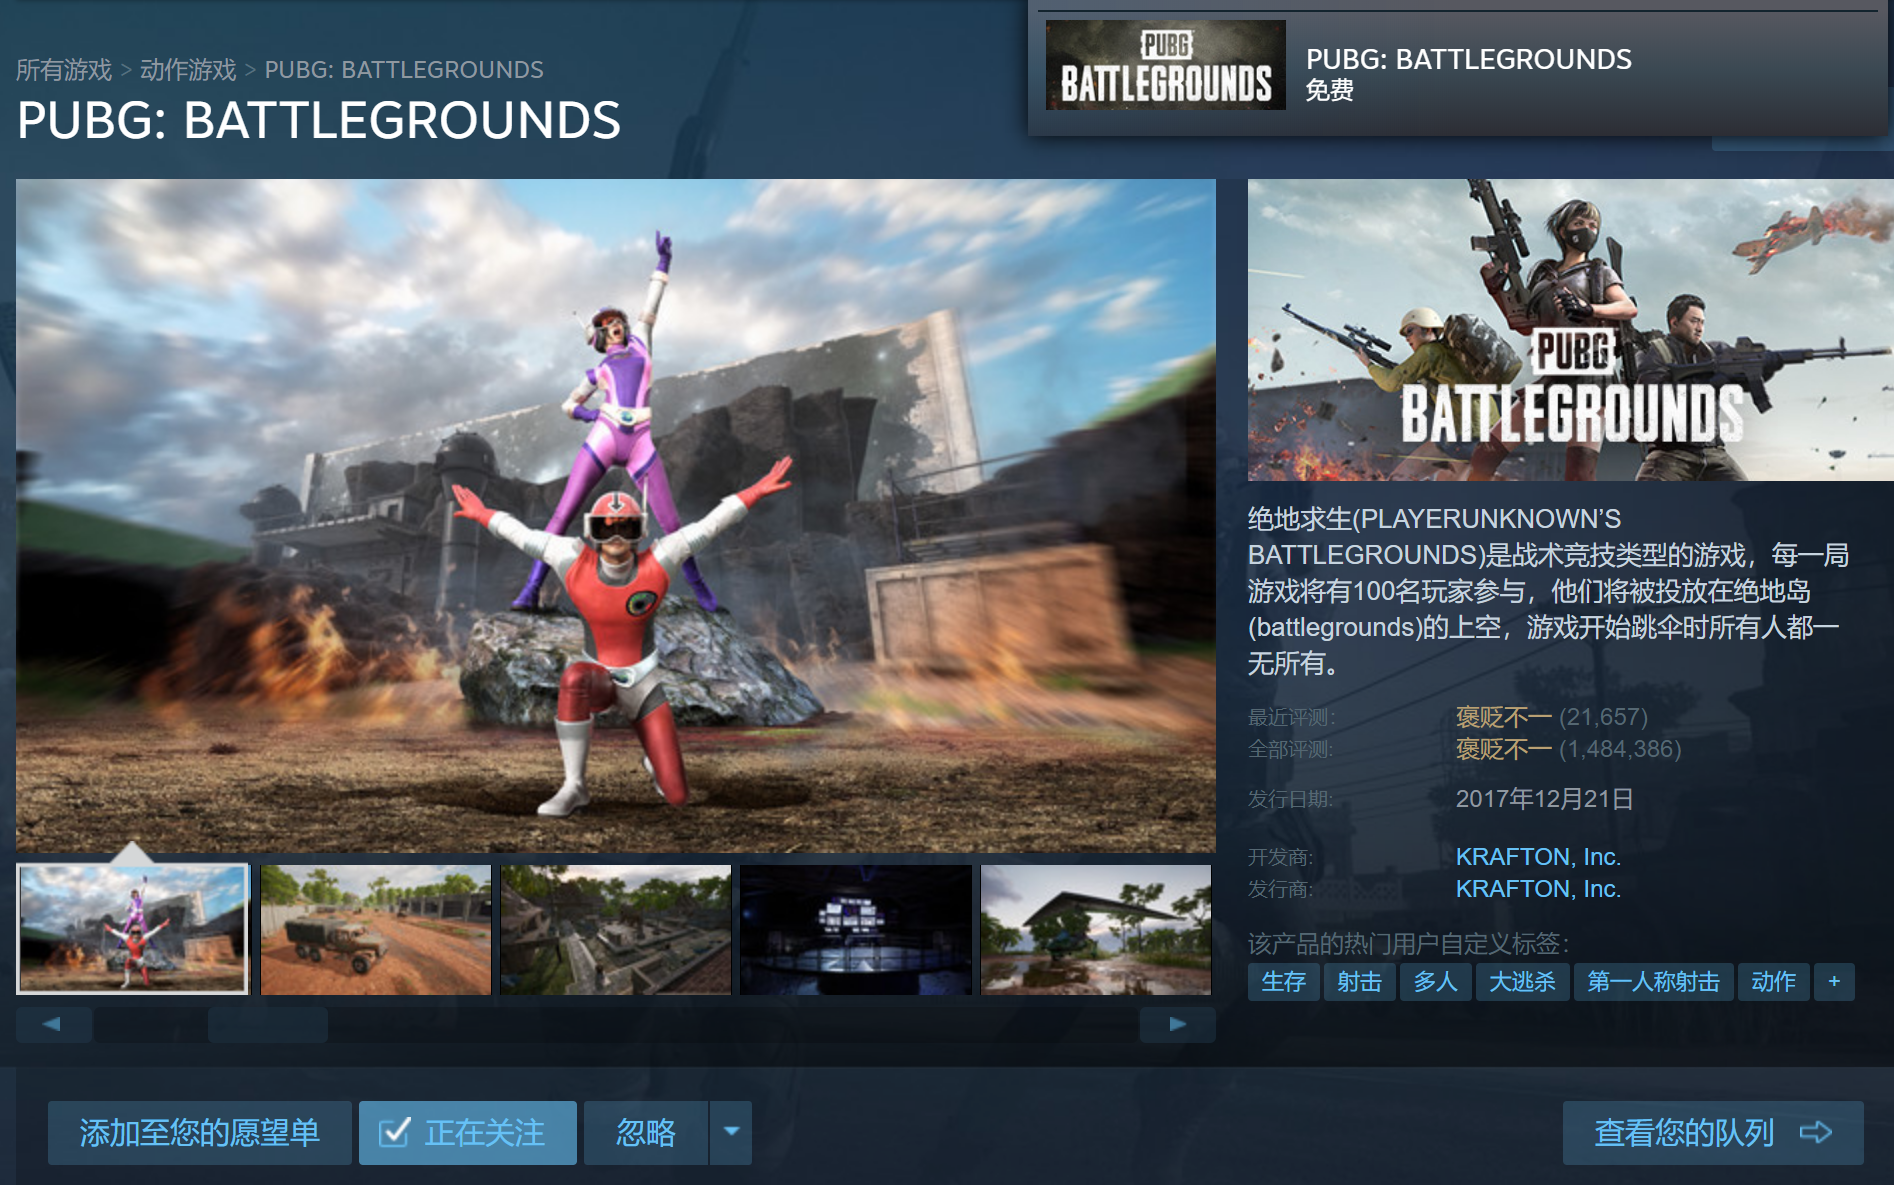Click the left arrow of the screenshot strip
This screenshot has width=1894, height=1185.
click(x=54, y=1024)
